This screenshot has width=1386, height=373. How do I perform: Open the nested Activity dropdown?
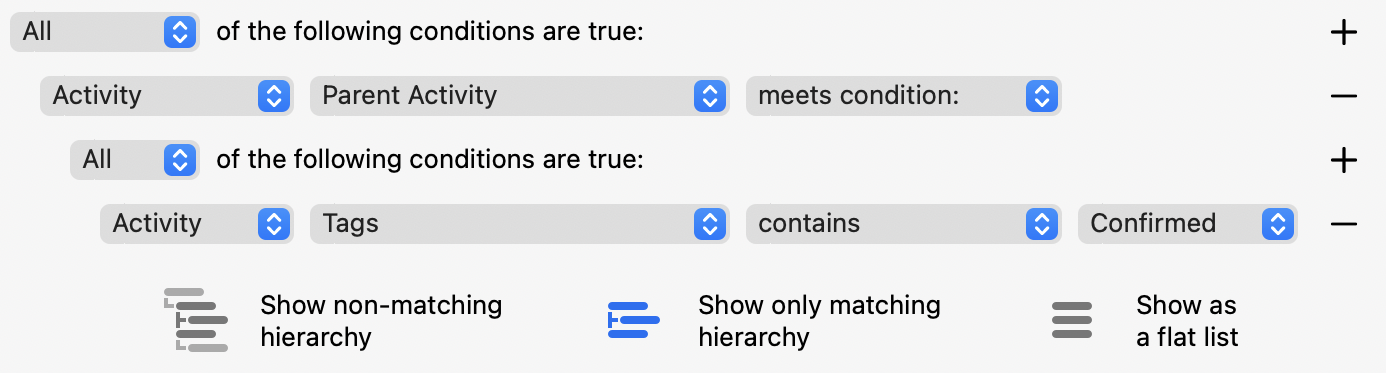tap(195, 224)
